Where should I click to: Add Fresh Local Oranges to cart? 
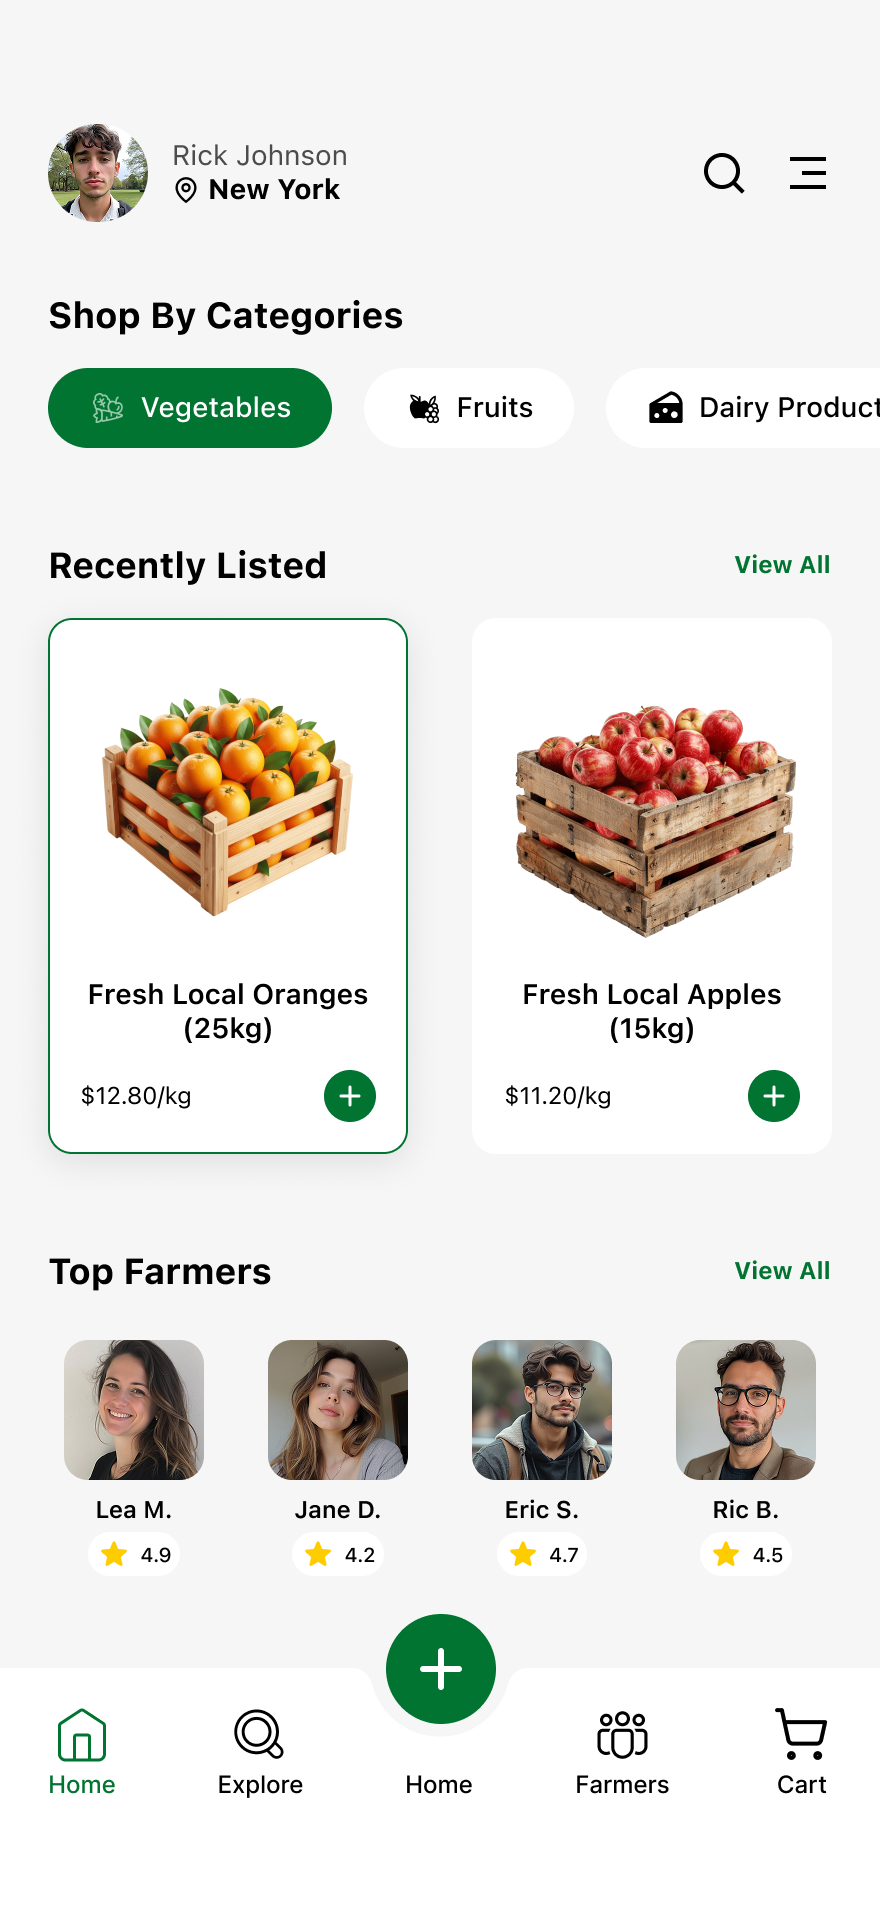point(350,1096)
